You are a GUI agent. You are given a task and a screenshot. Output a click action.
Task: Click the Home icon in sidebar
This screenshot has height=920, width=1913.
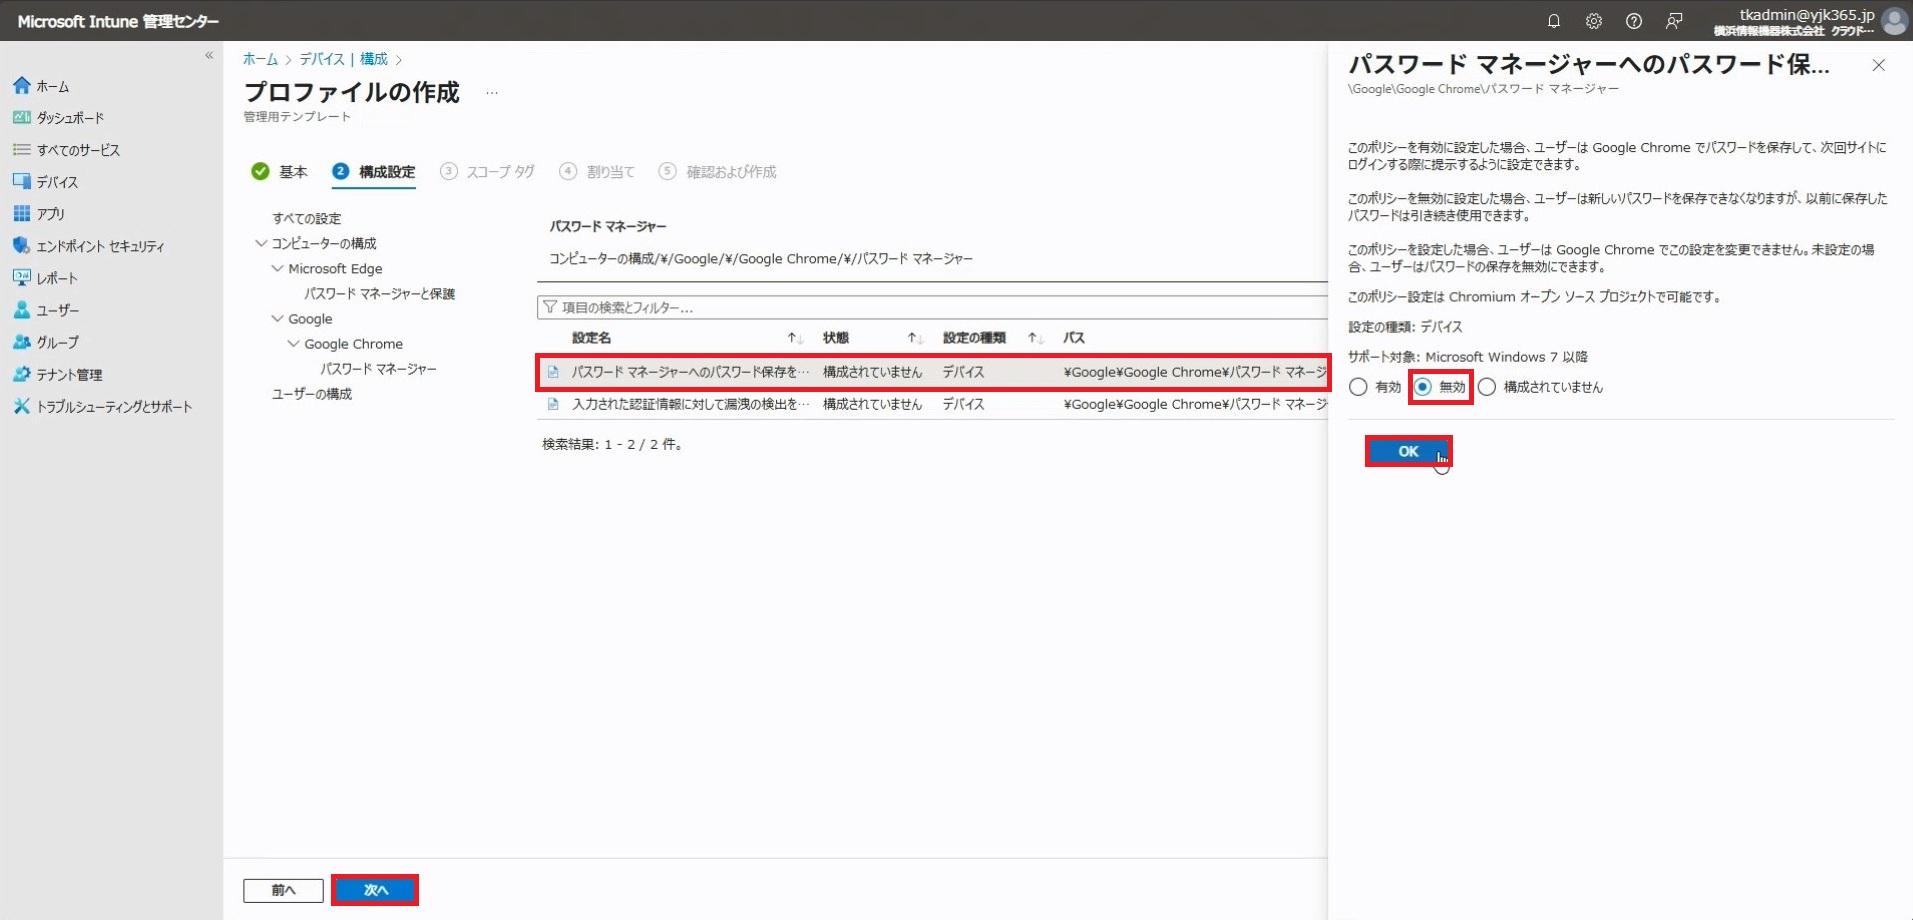(x=22, y=86)
